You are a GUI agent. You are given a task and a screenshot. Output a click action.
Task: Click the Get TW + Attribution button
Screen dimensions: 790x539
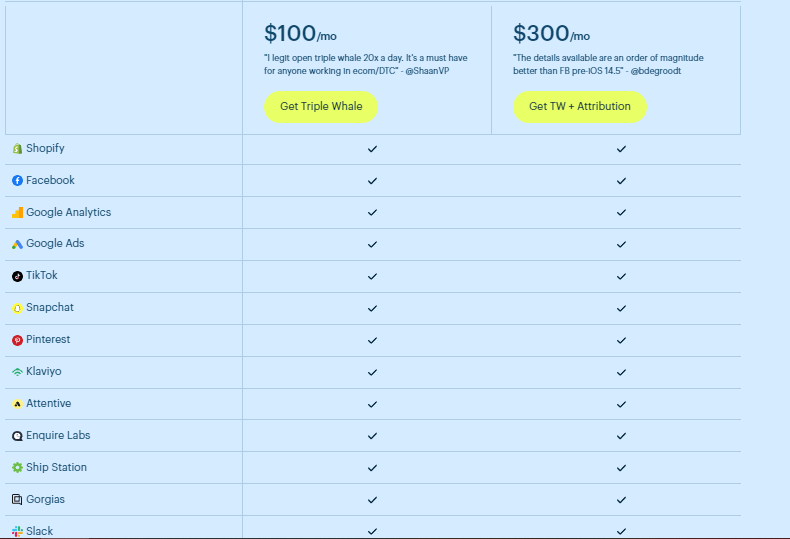pos(580,107)
